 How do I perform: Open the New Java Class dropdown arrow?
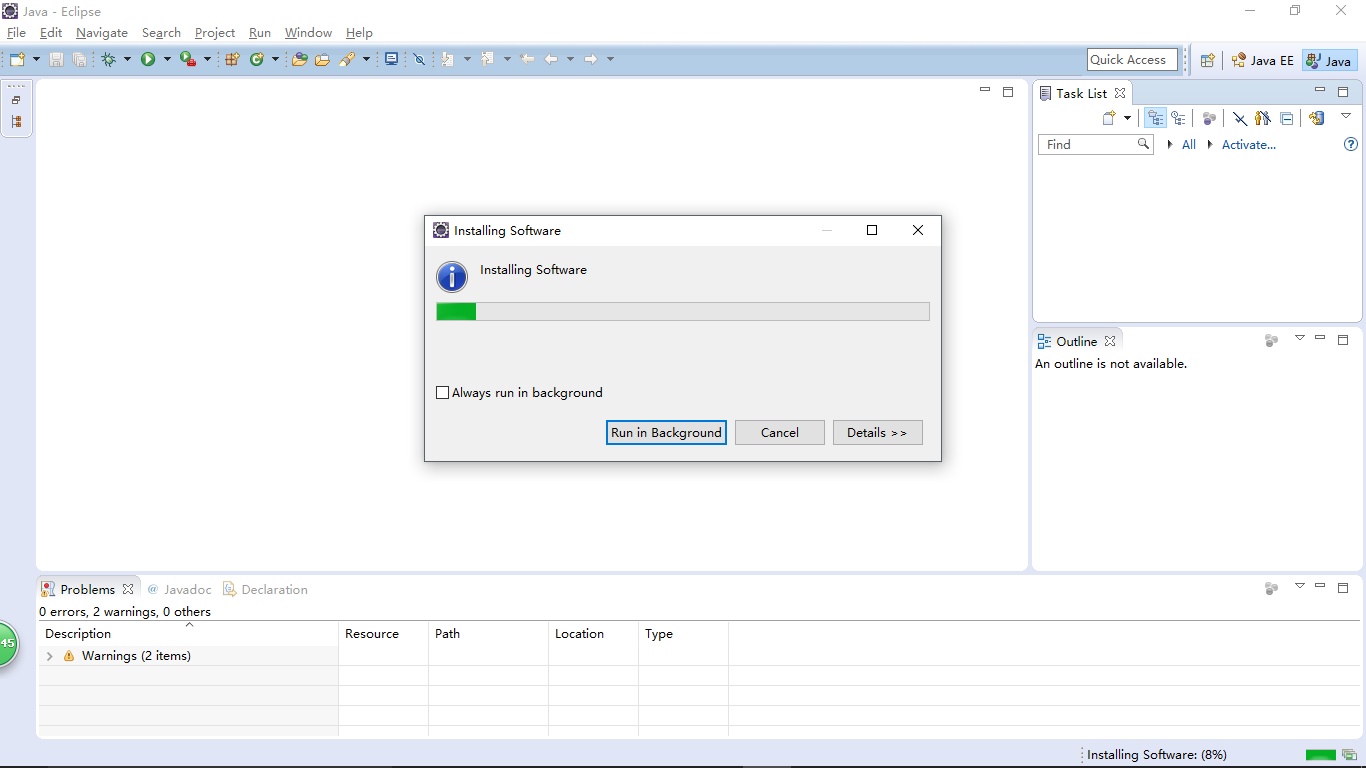pyautogui.click(x=275, y=59)
